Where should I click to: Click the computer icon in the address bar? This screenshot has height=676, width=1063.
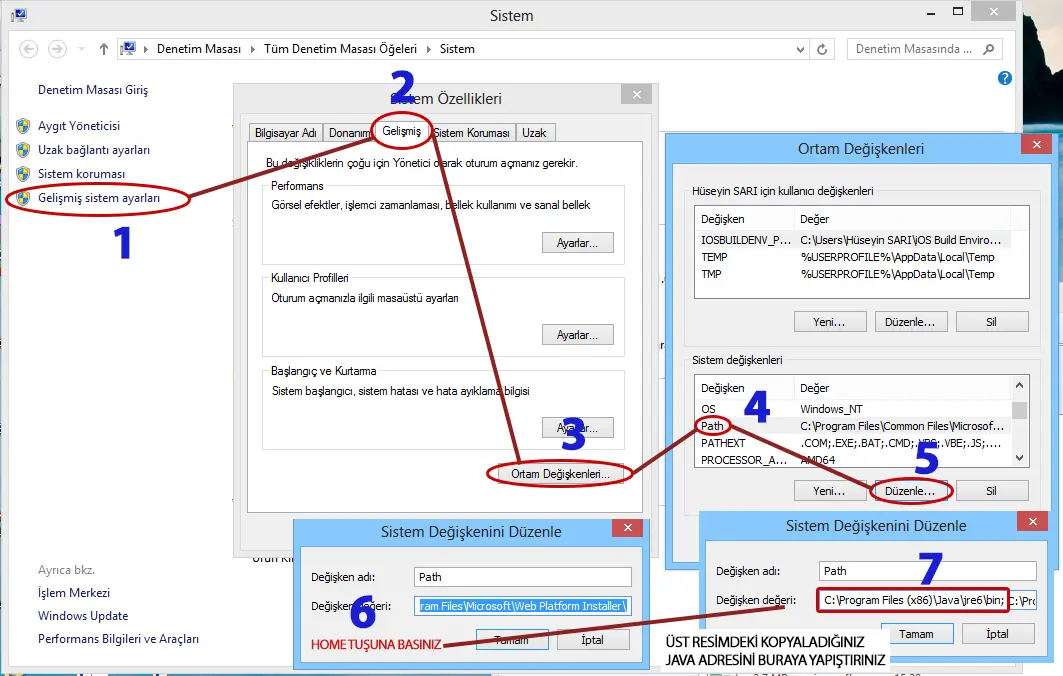[x=128, y=49]
